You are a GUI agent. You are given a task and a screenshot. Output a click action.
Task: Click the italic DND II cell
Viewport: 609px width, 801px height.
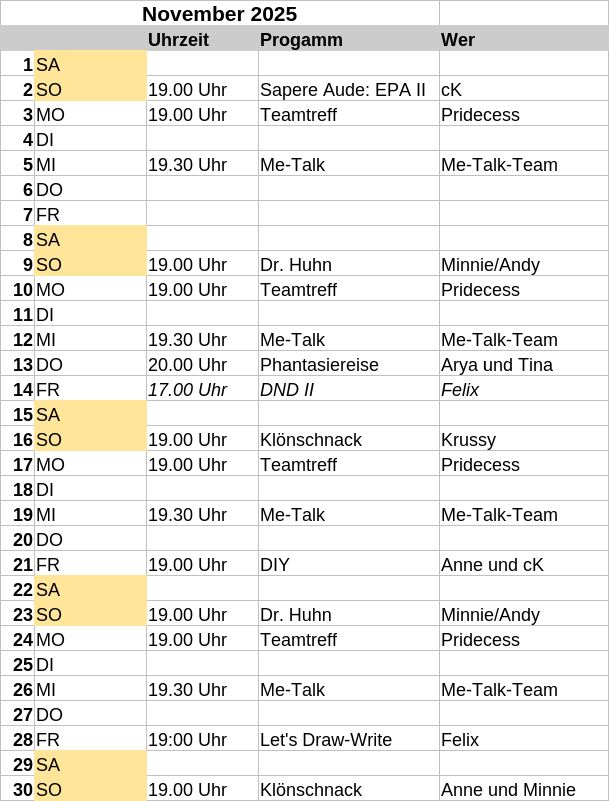click(287, 390)
